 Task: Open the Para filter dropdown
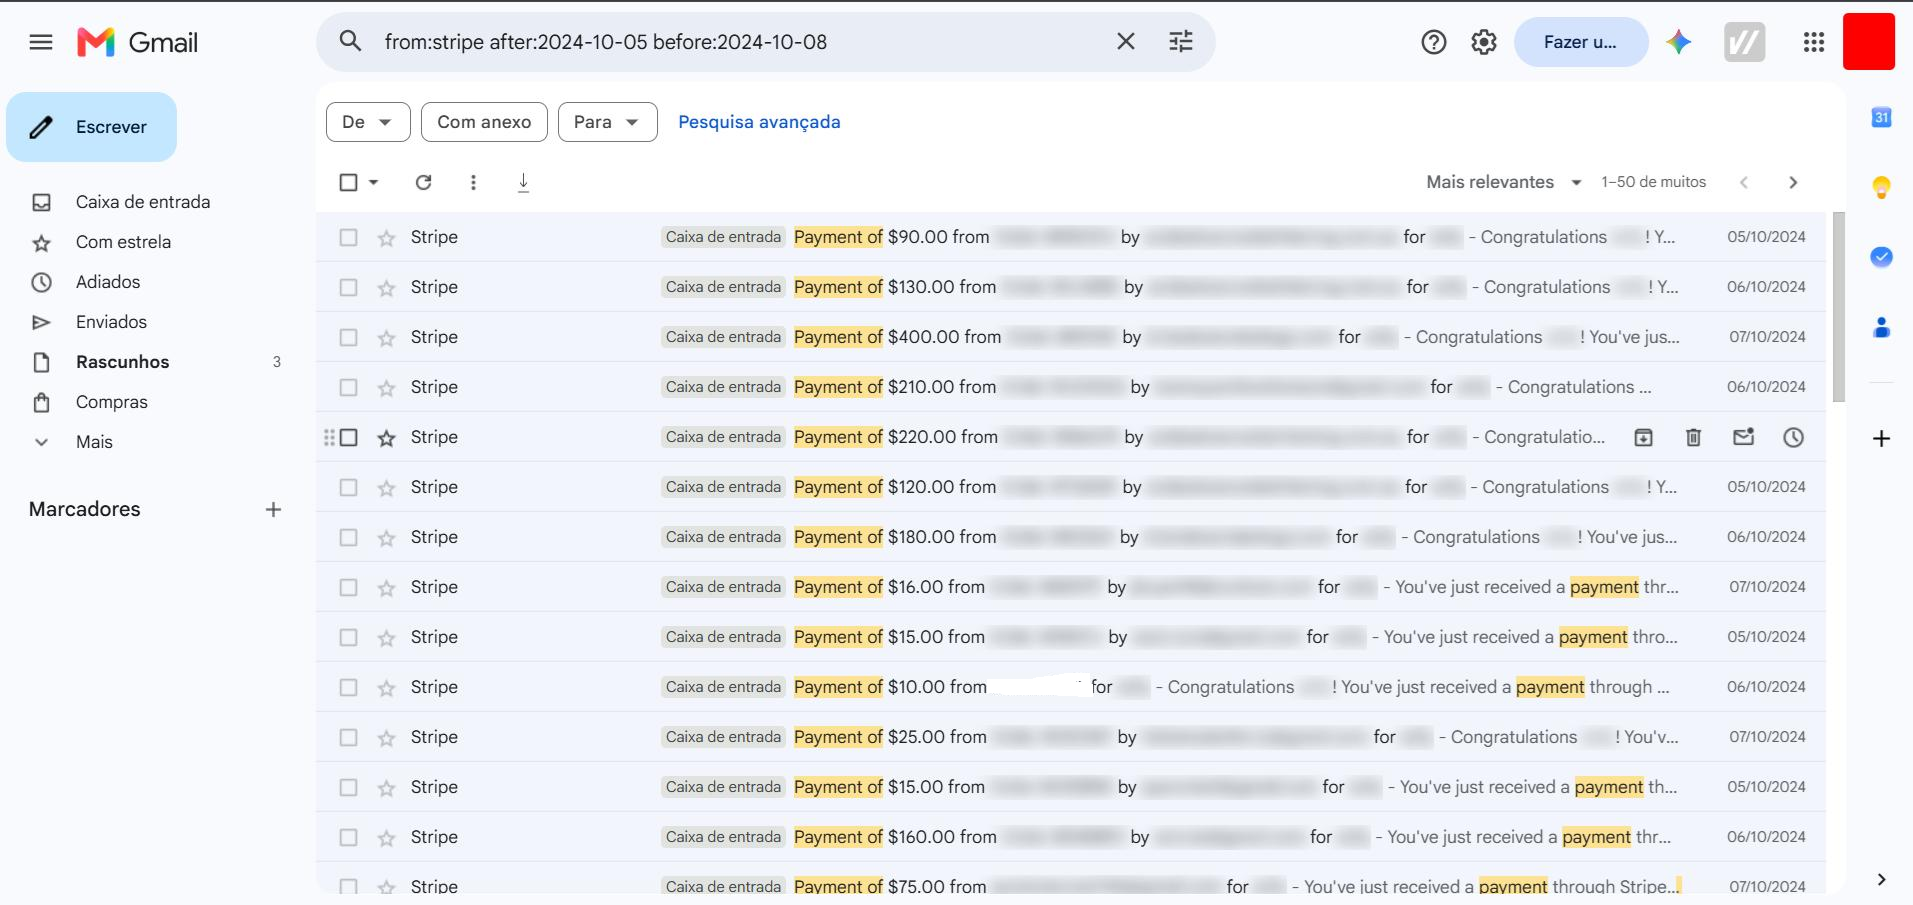coord(607,122)
